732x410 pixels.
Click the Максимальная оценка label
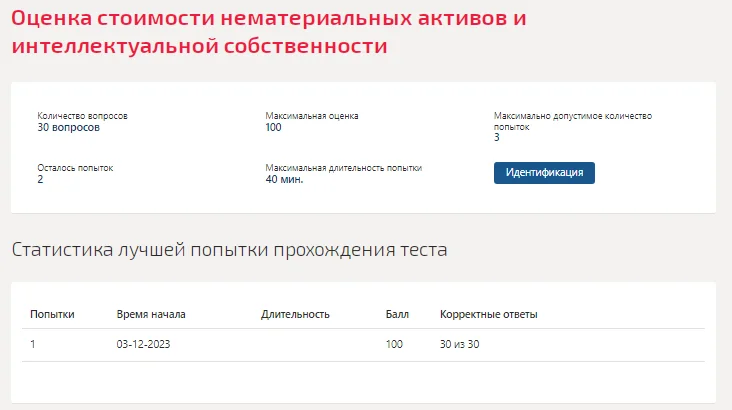point(312,116)
